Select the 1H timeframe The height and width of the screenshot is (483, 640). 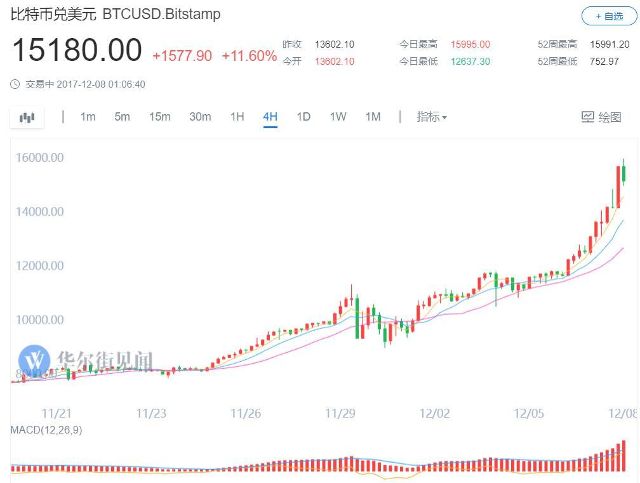click(x=237, y=117)
